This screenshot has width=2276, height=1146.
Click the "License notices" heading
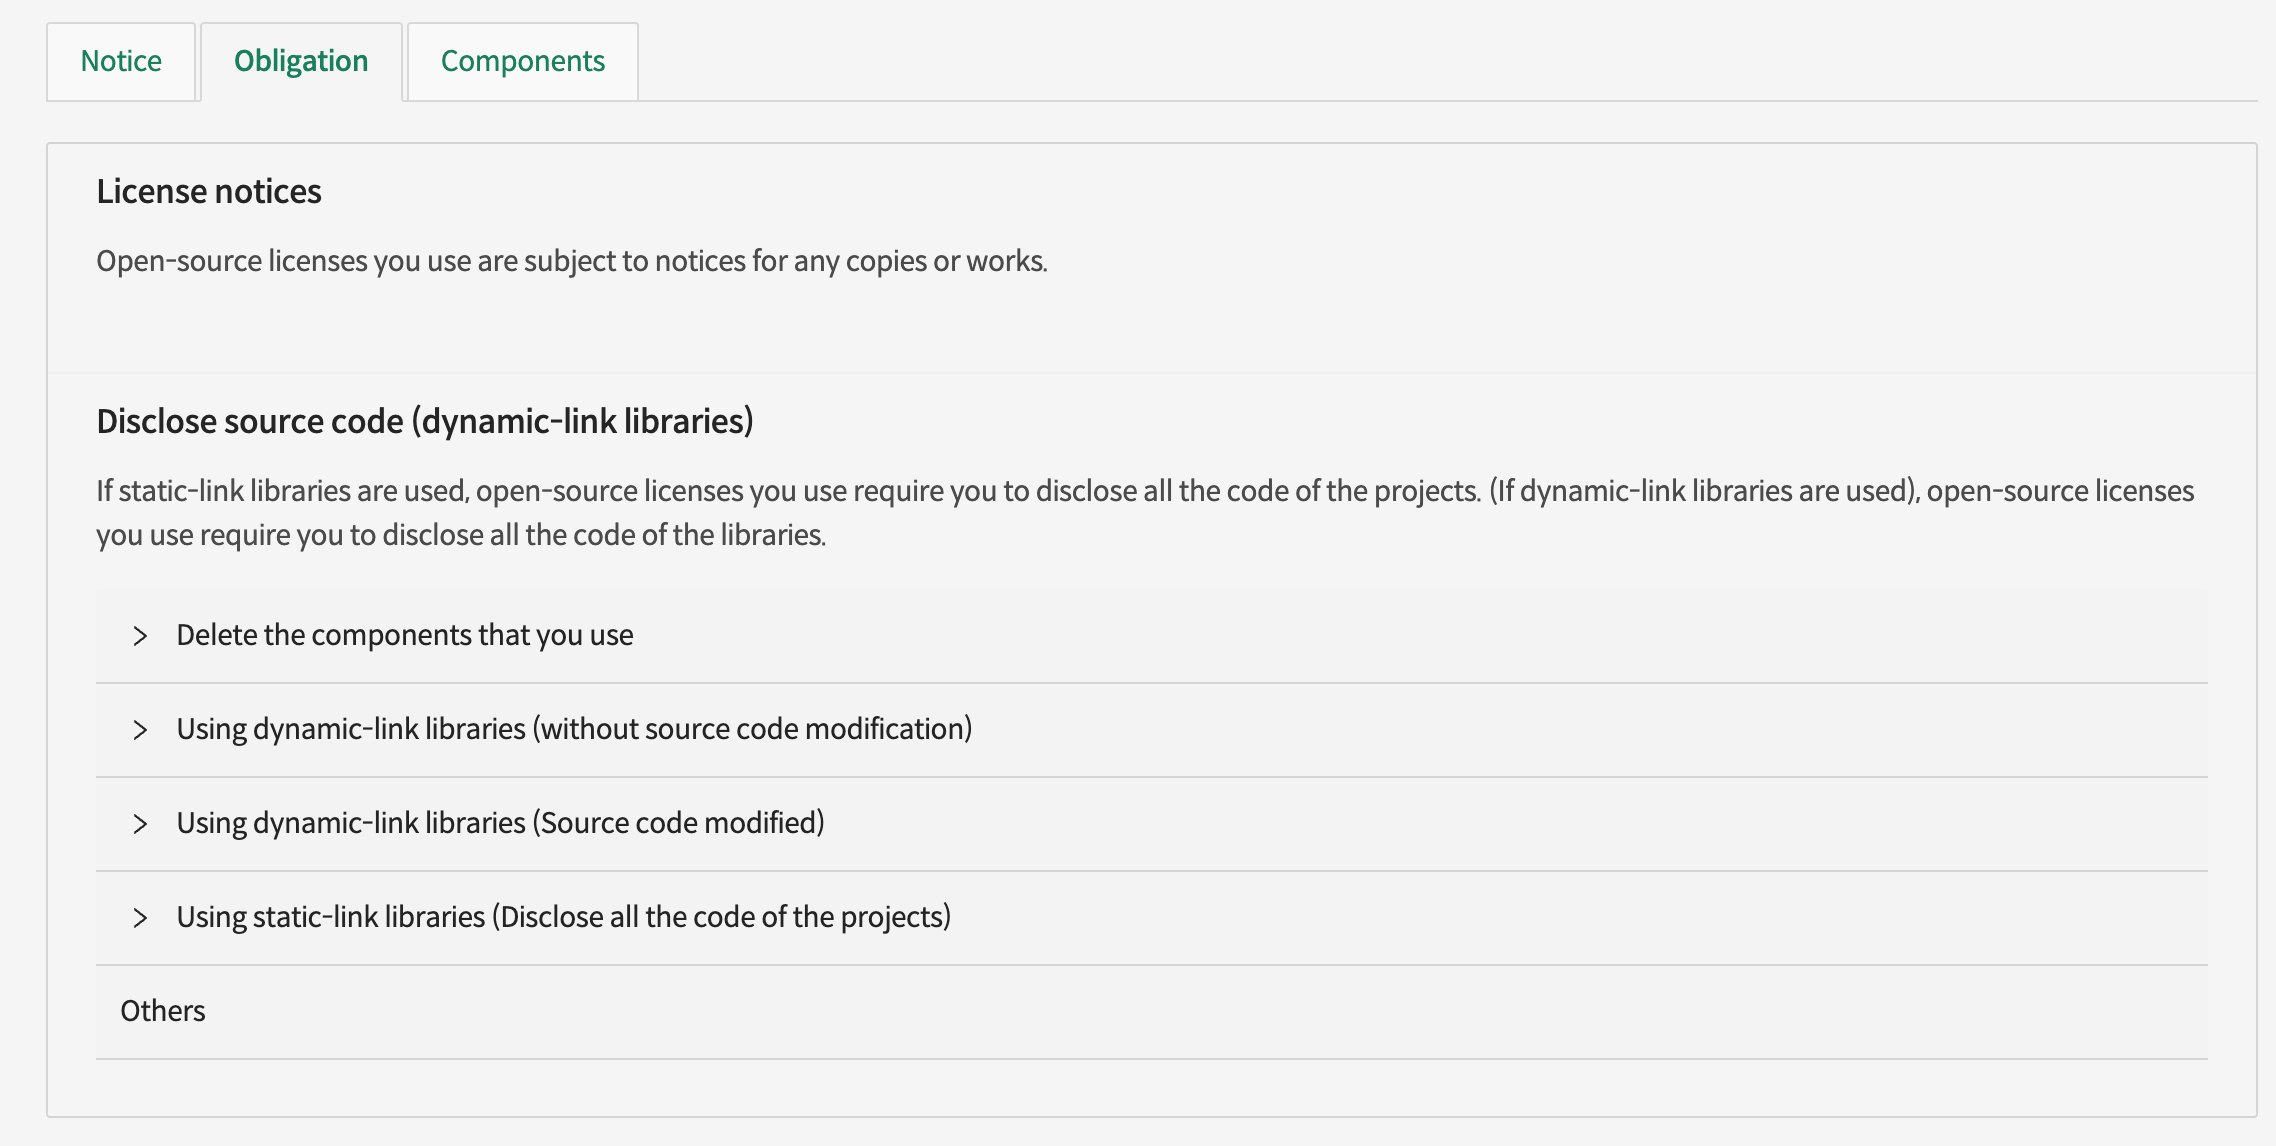(x=209, y=192)
